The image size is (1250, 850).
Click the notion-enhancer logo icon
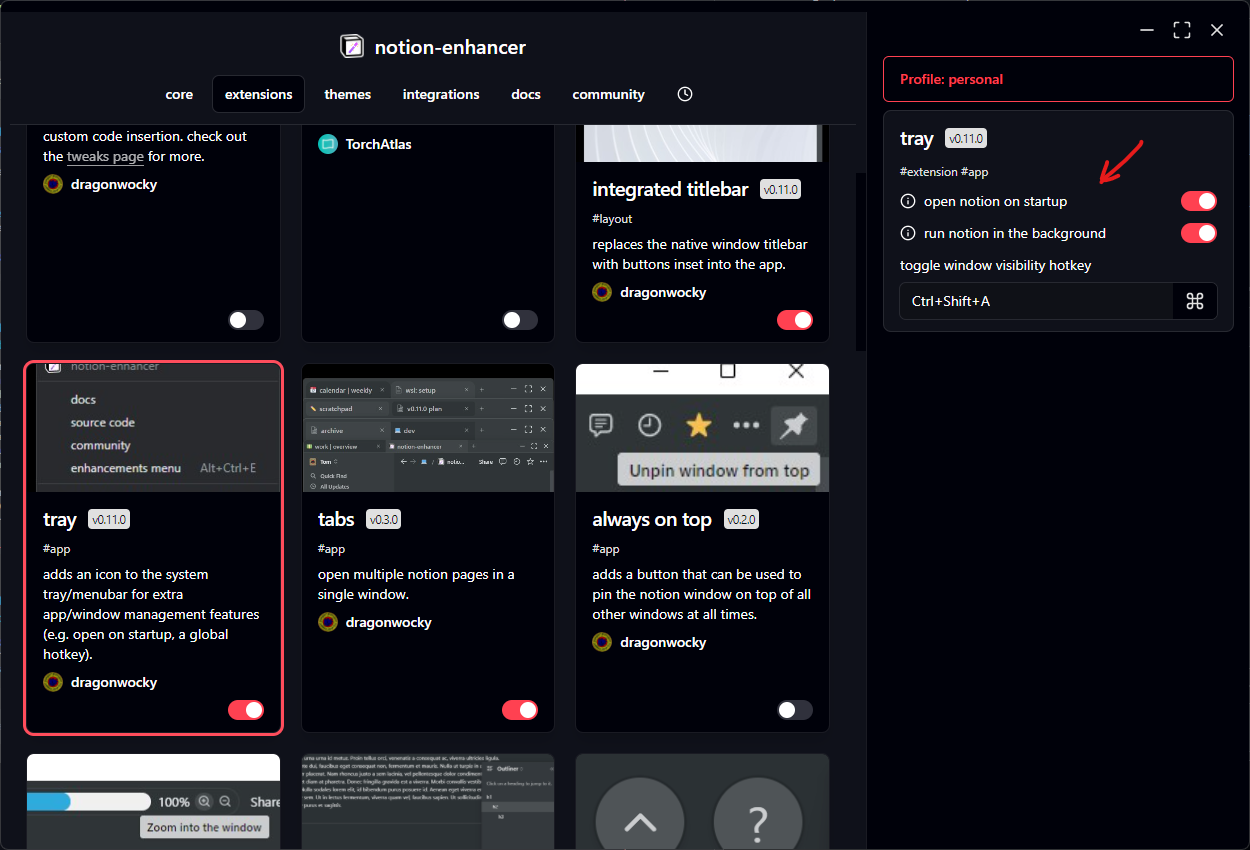pyautogui.click(x=351, y=46)
